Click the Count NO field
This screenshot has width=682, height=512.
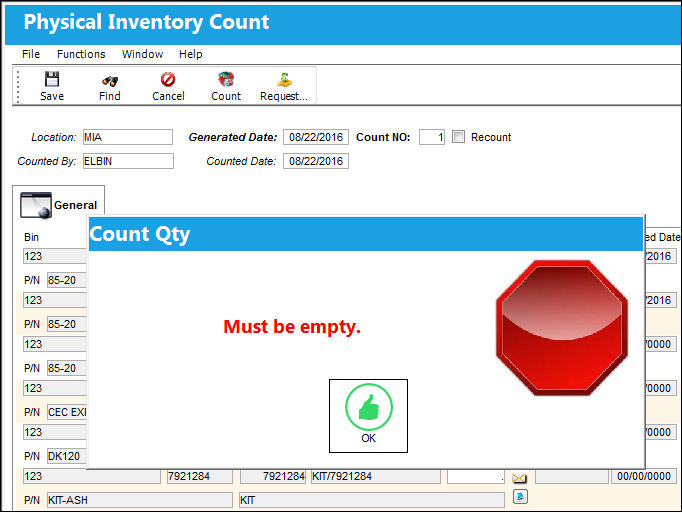[x=432, y=137]
